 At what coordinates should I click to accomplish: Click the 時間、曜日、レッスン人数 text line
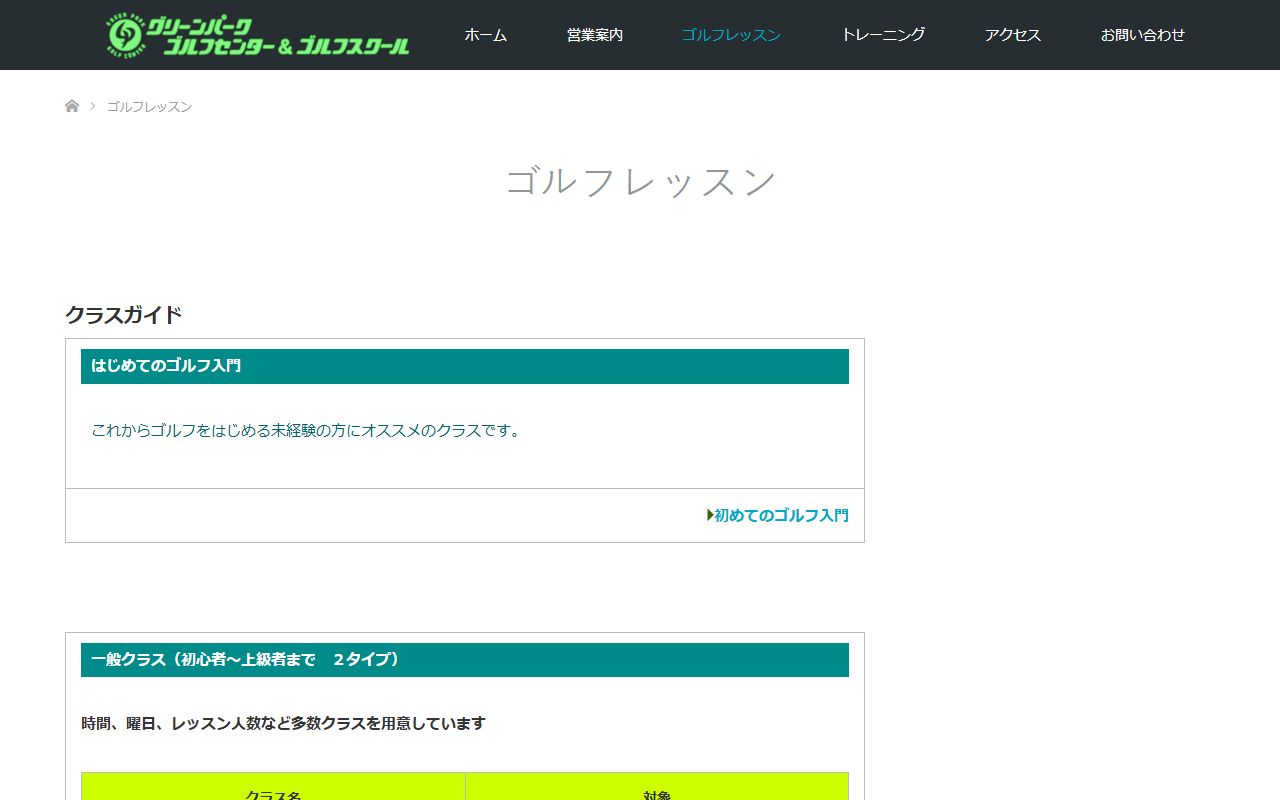pyautogui.click(x=283, y=723)
